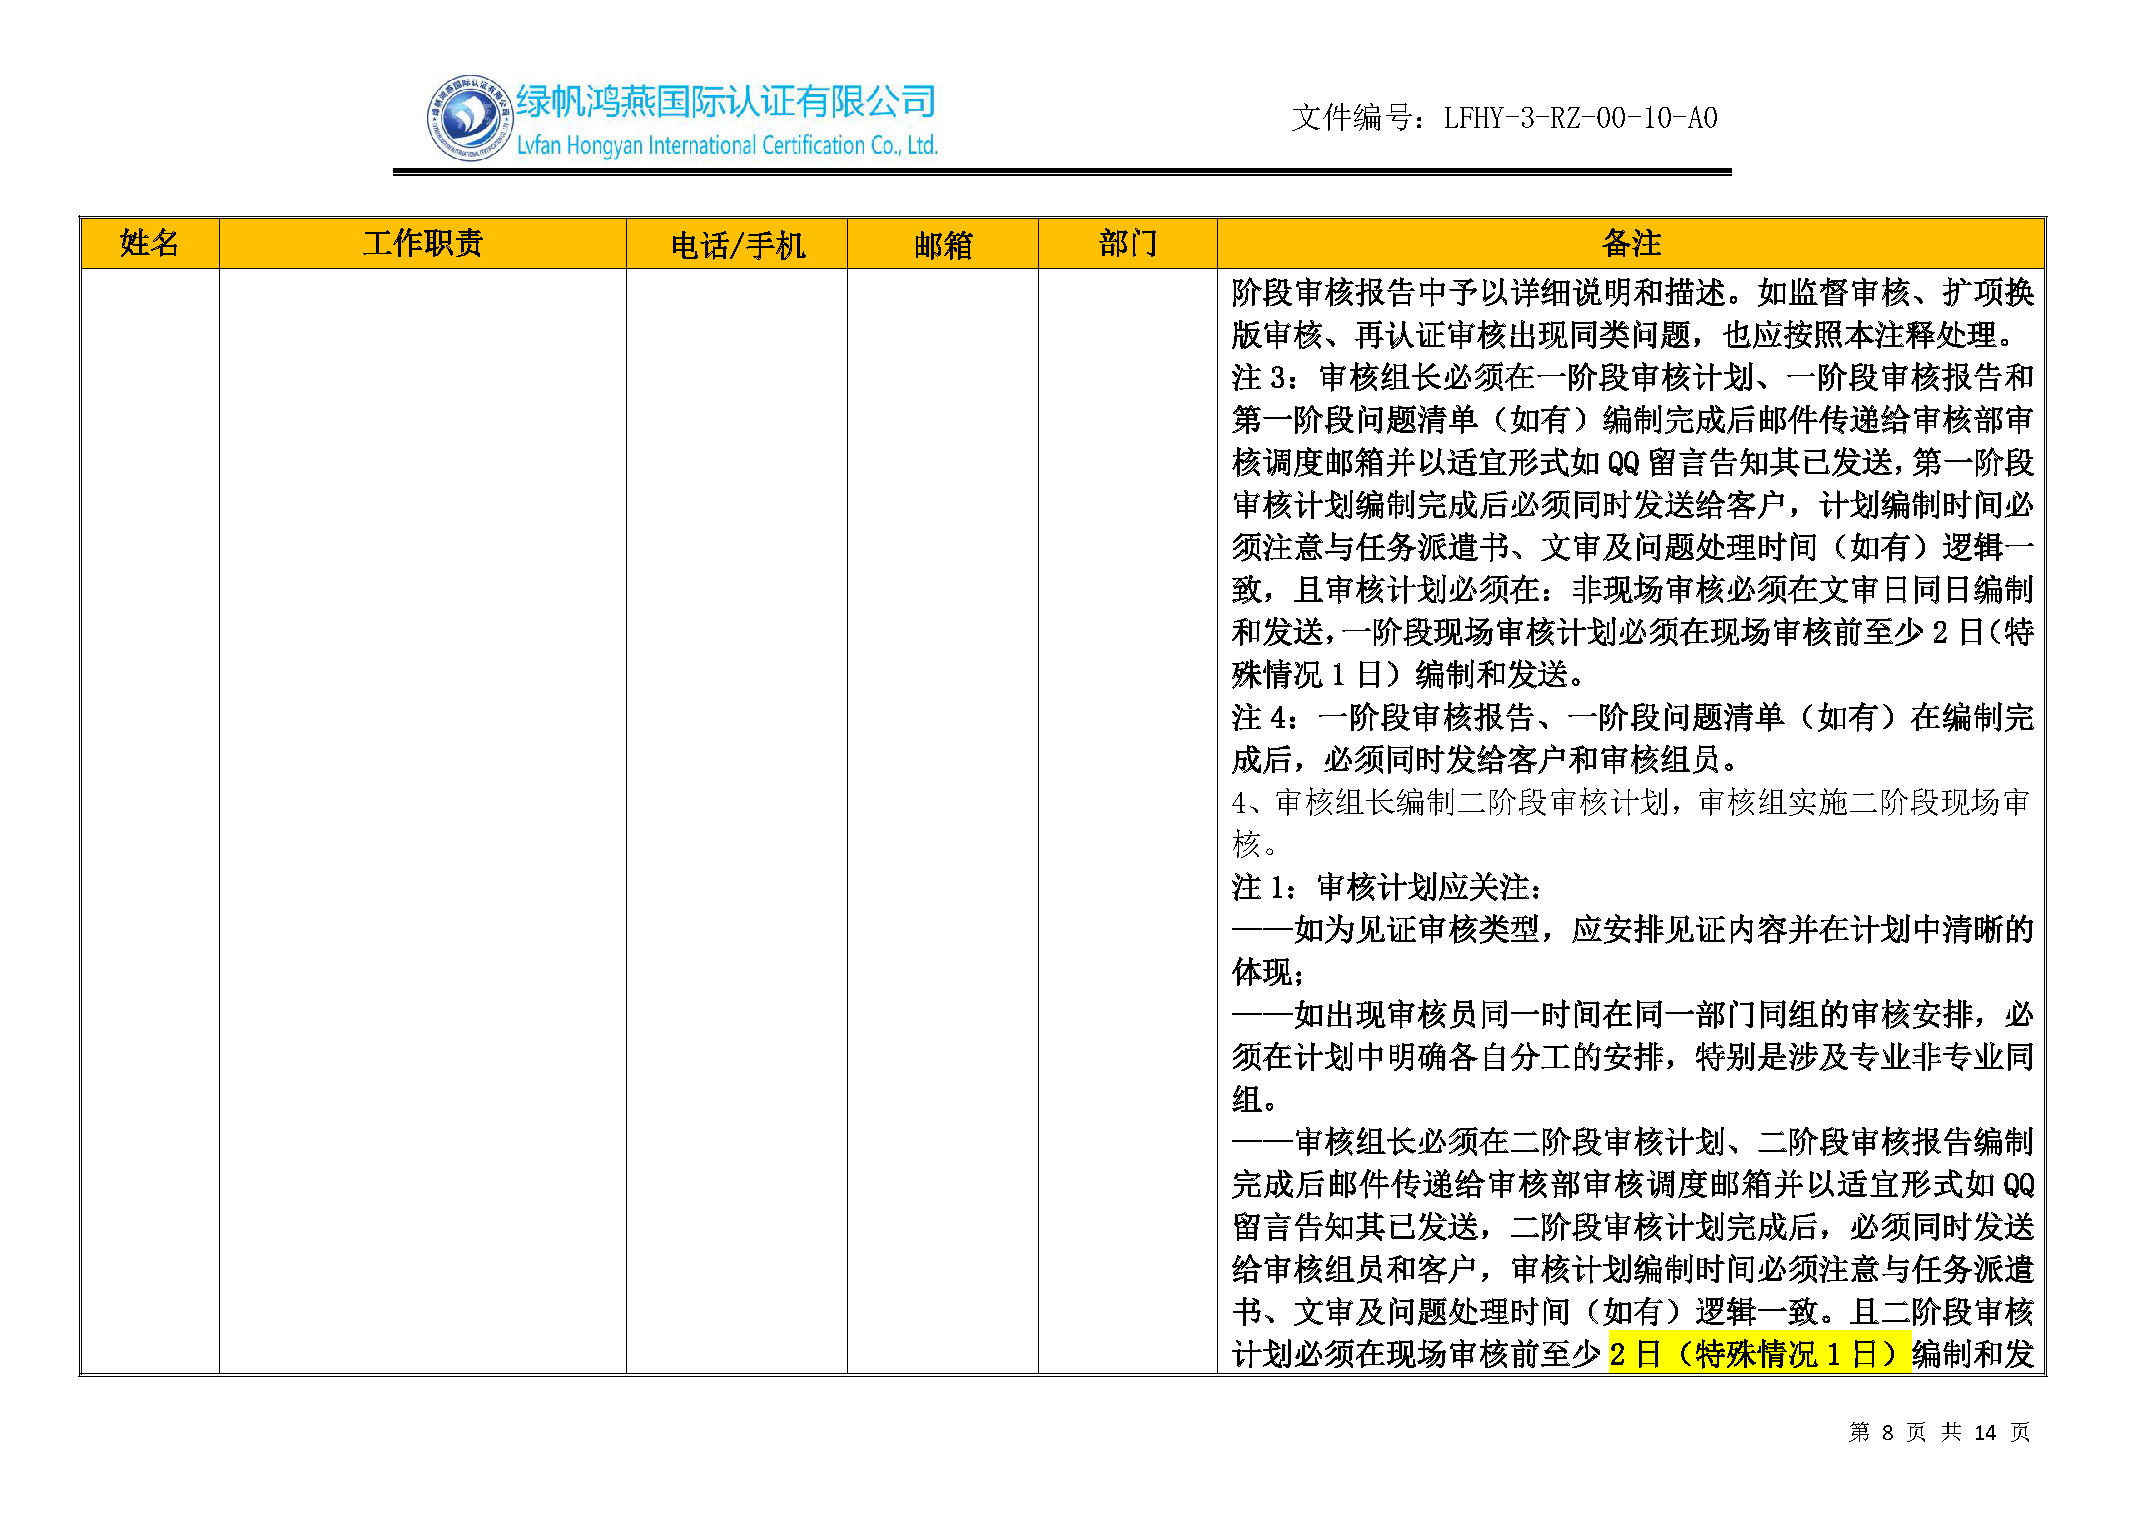Click the first line 阶段审核报告中予以详细说明
Screen dimensions: 2140x1514
tap(1631, 293)
